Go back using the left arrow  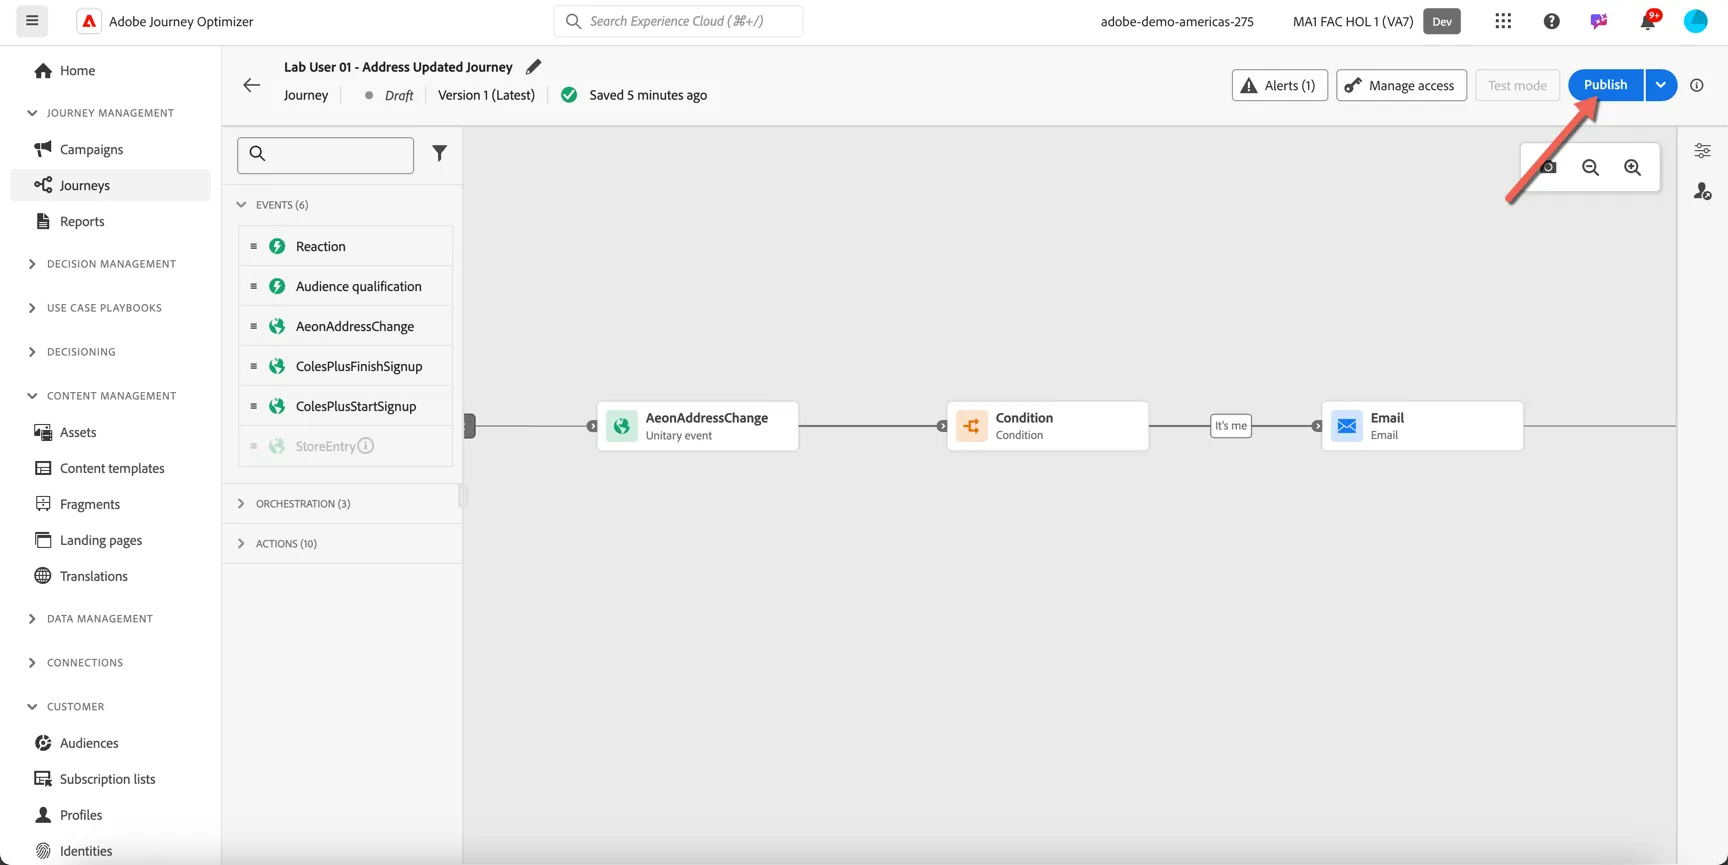click(x=252, y=85)
